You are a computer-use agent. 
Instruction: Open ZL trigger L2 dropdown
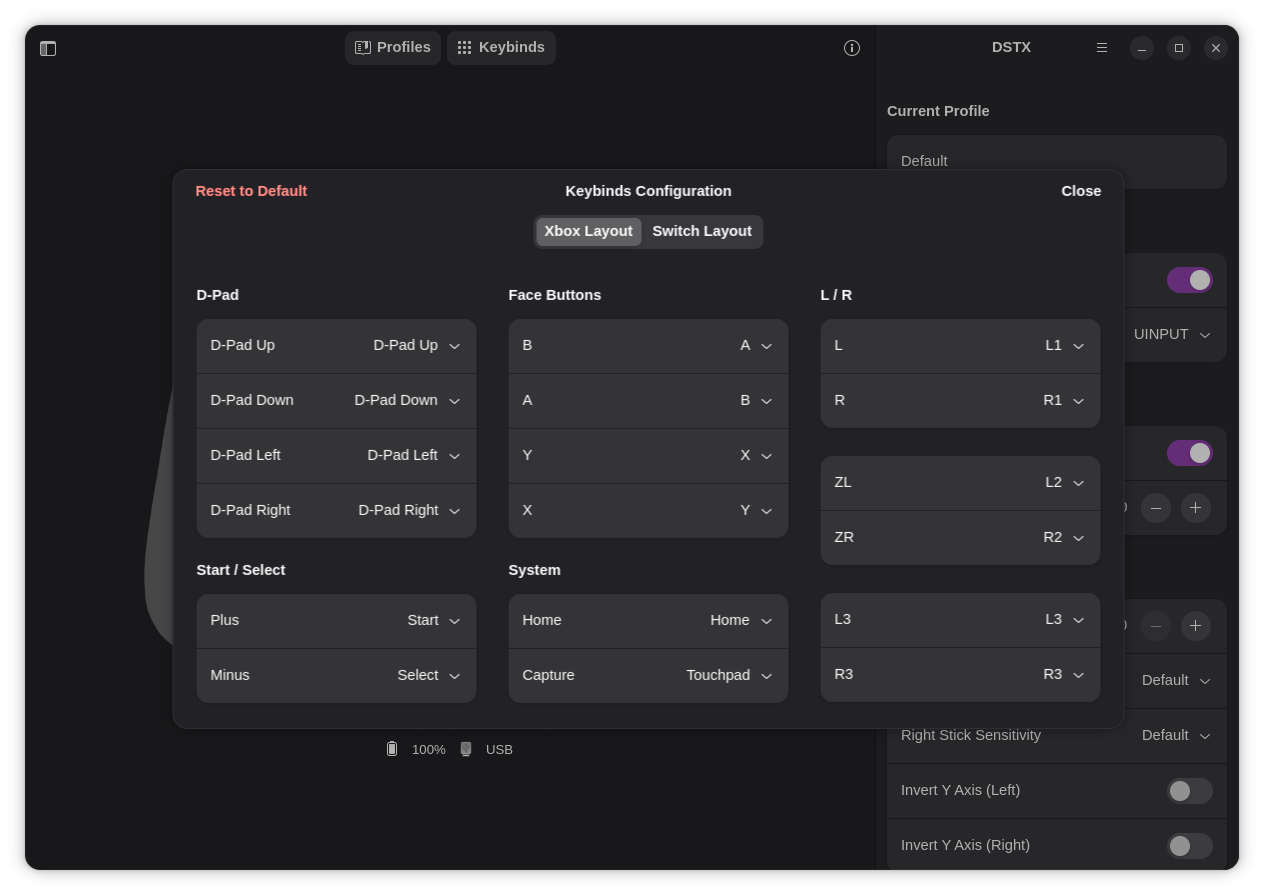(960, 483)
